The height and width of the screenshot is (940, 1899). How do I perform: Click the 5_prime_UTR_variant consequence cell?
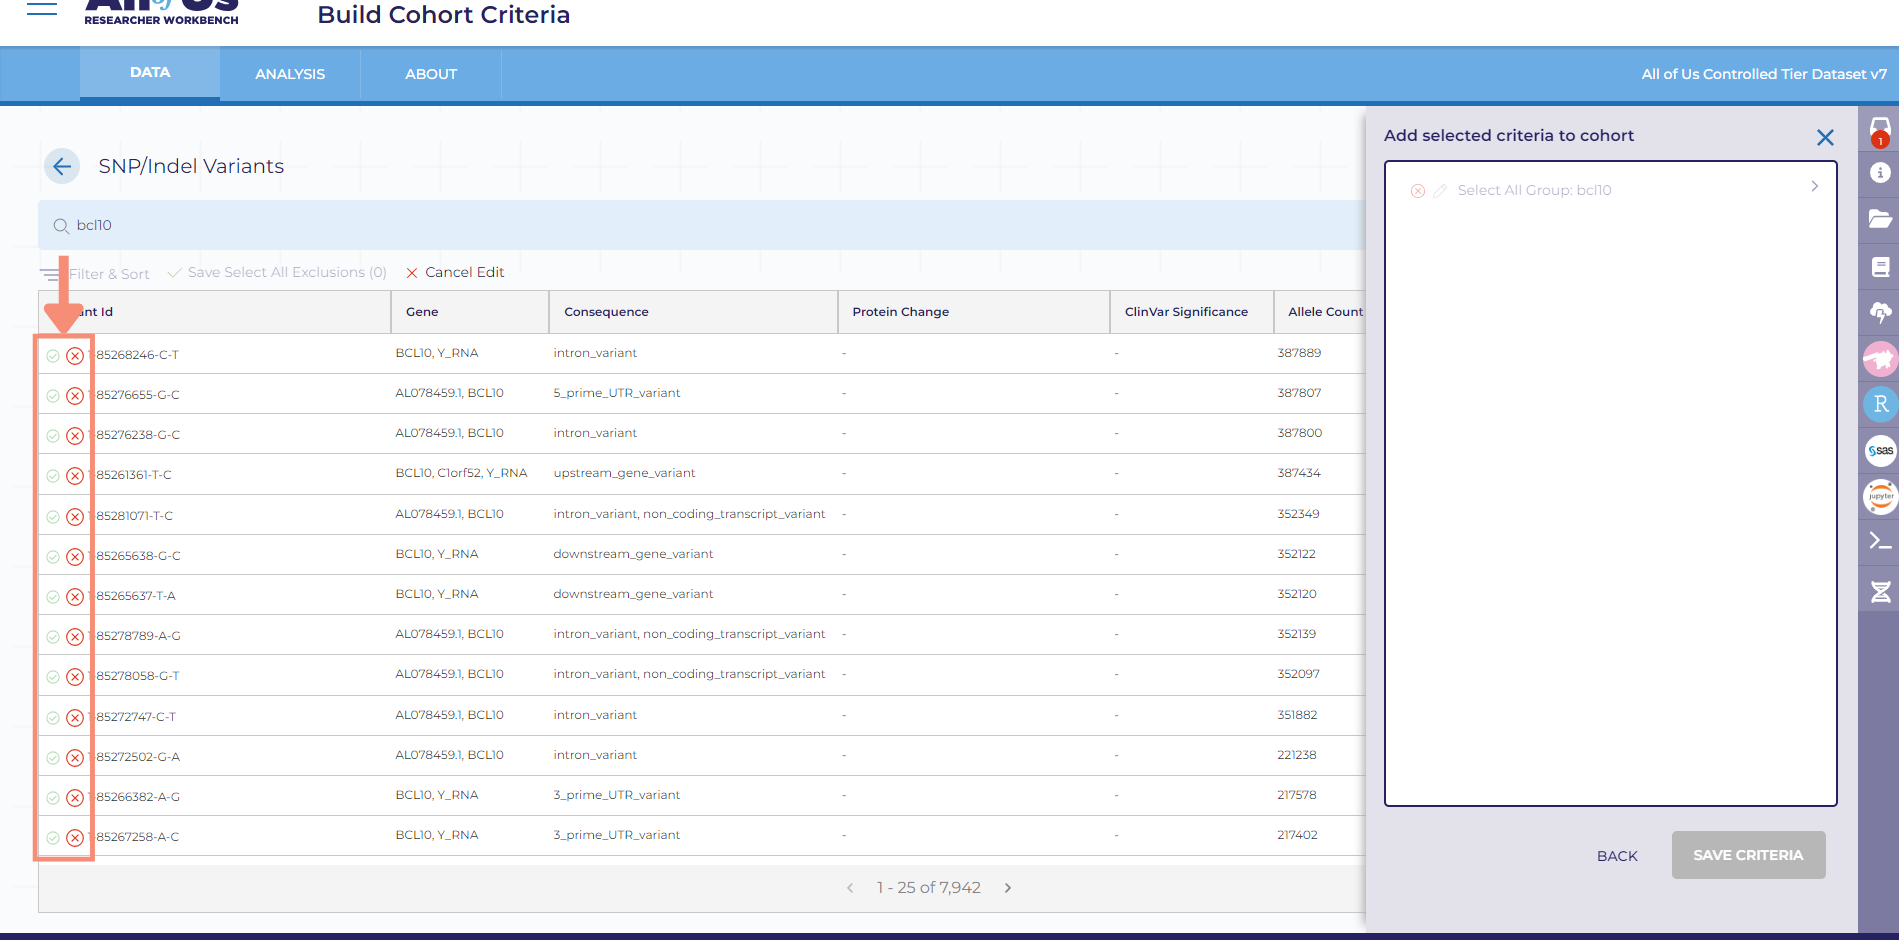[x=616, y=393]
